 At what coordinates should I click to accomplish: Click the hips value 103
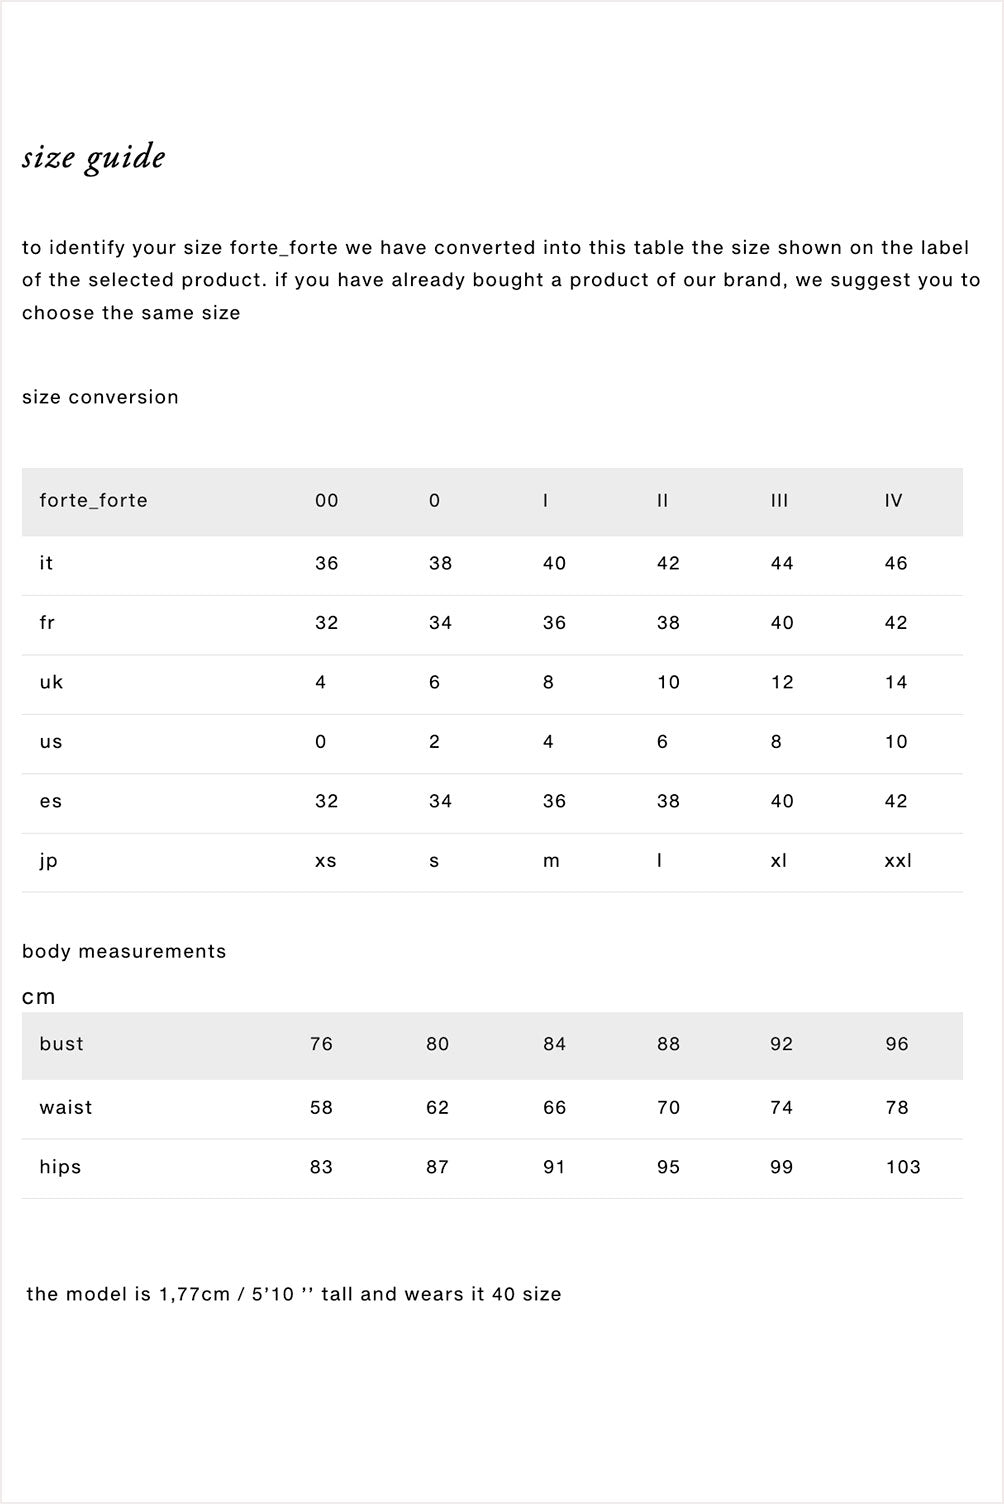[x=902, y=1167]
